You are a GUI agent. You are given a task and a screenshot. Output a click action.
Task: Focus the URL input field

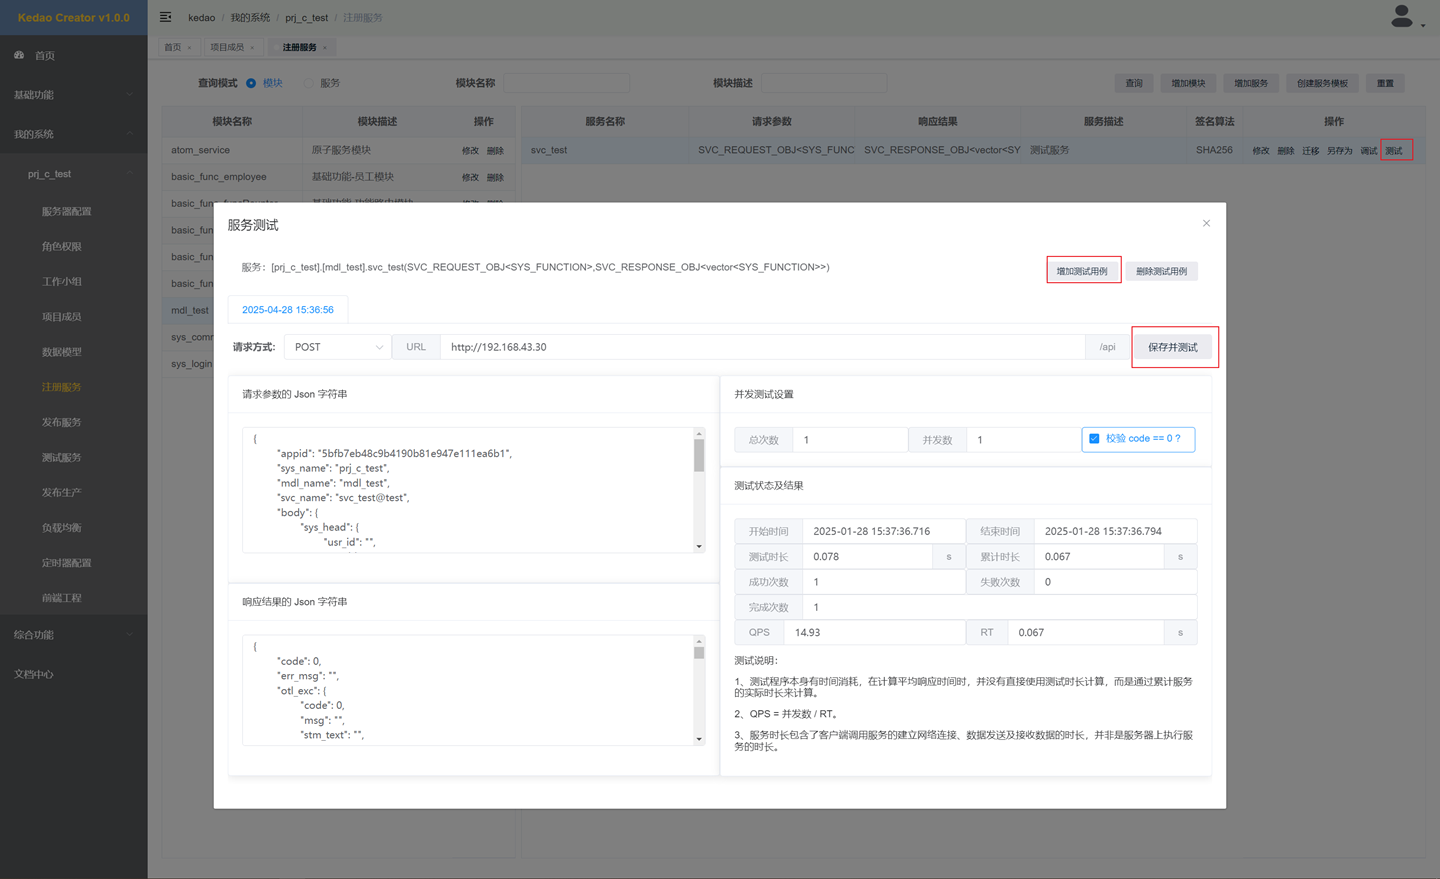click(762, 347)
